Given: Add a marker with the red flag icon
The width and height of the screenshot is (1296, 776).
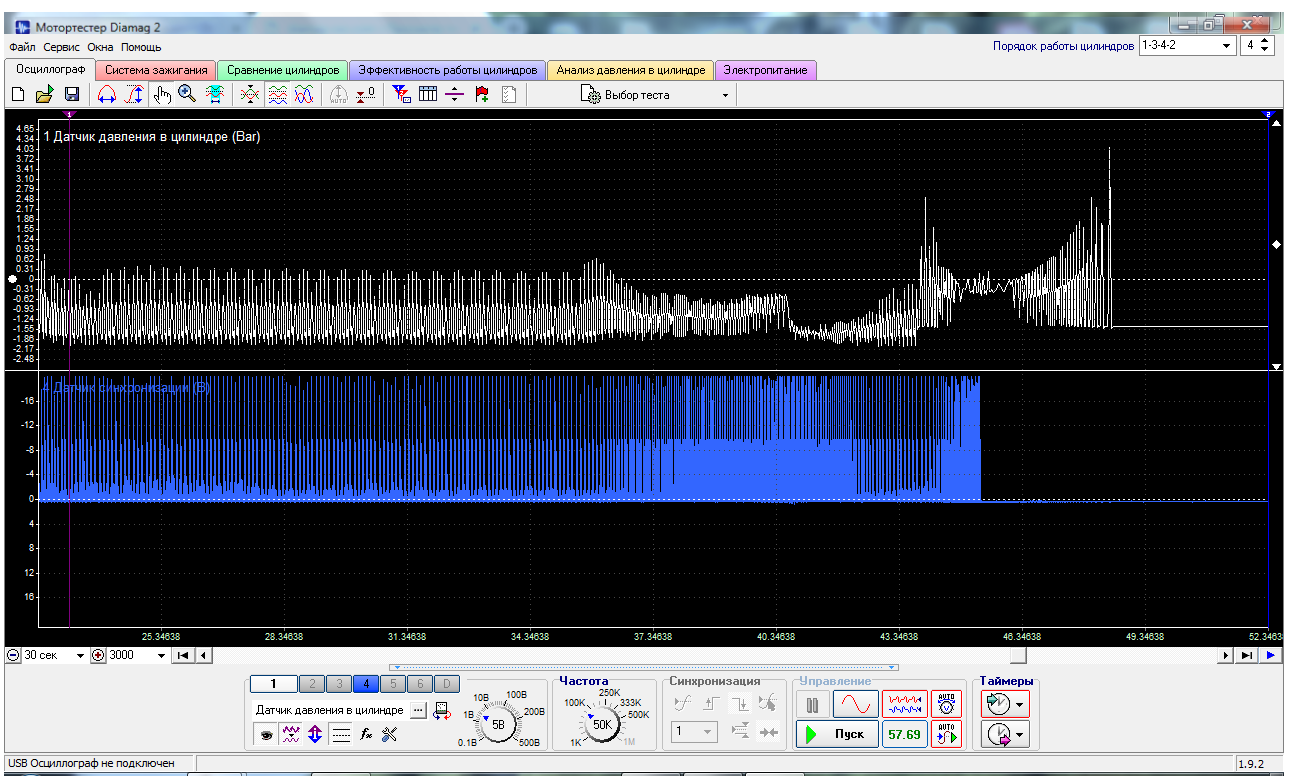Looking at the screenshot, I should click(482, 94).
